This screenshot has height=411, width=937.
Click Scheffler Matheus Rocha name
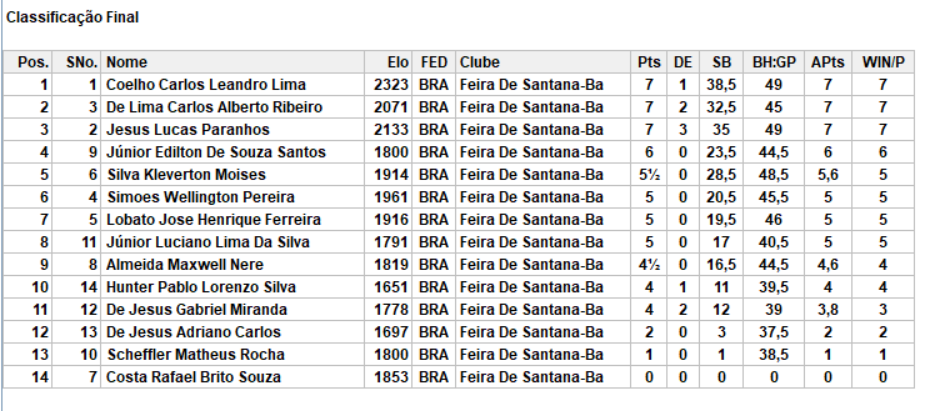pyautogui.click(x=195, y=355)
